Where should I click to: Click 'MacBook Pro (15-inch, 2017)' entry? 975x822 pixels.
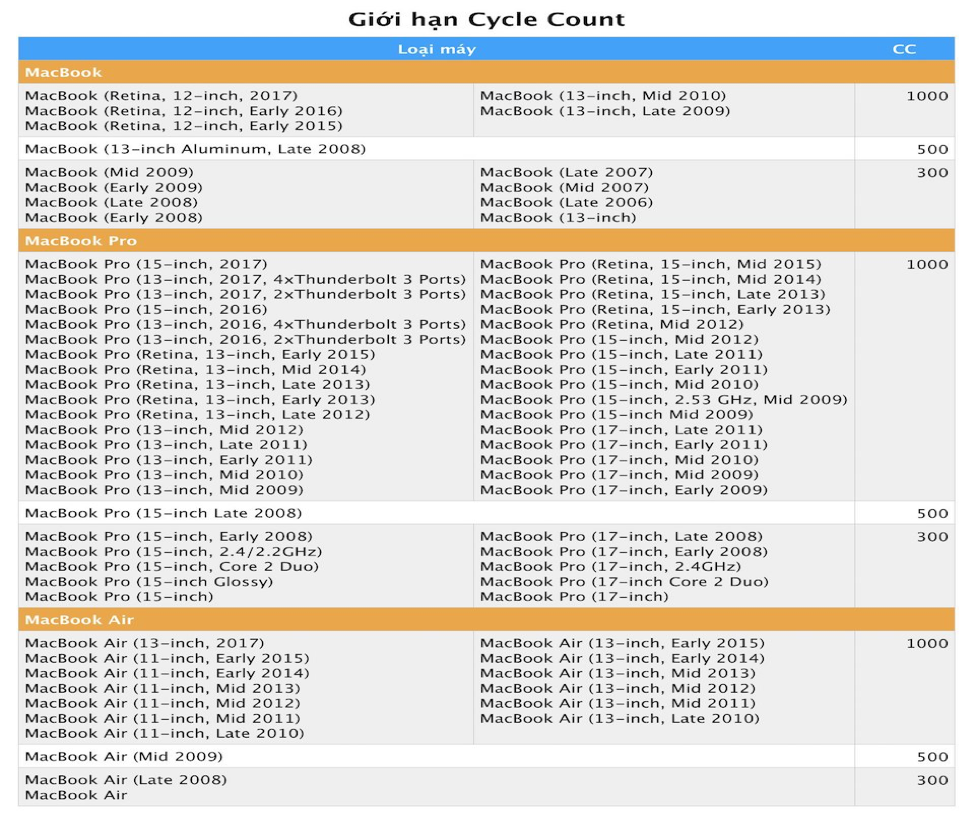pos(146,264)
